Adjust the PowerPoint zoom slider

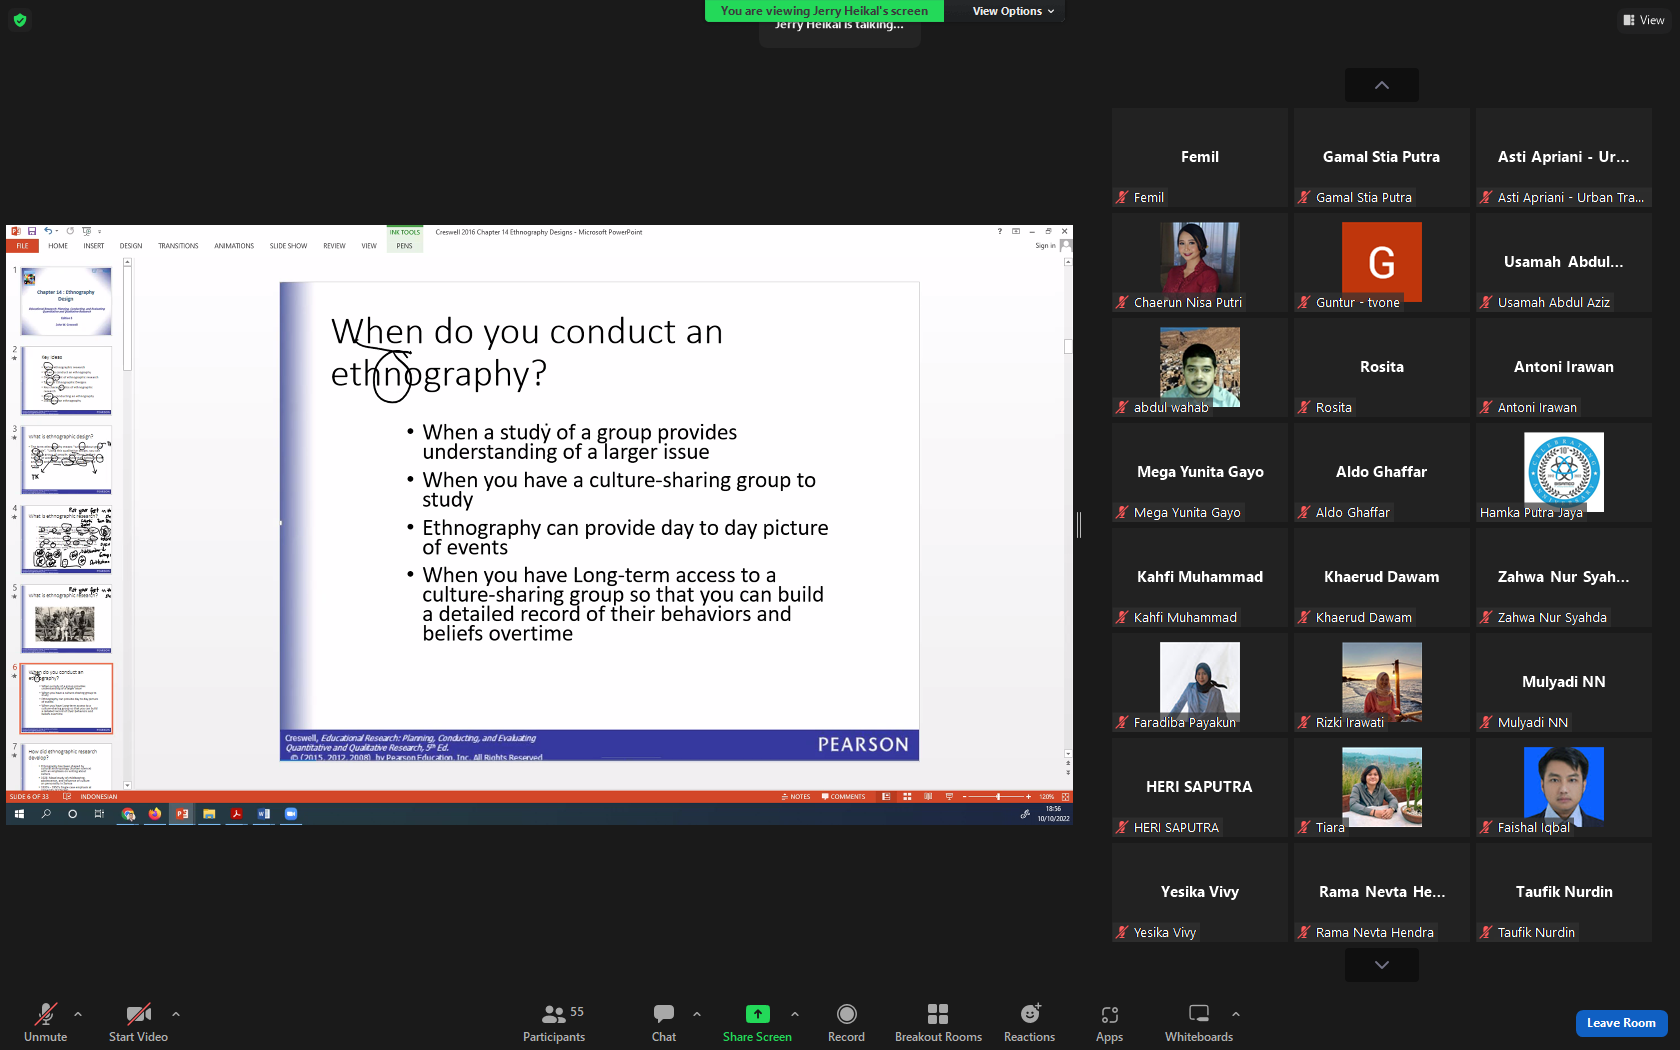[x=997, y=797]
